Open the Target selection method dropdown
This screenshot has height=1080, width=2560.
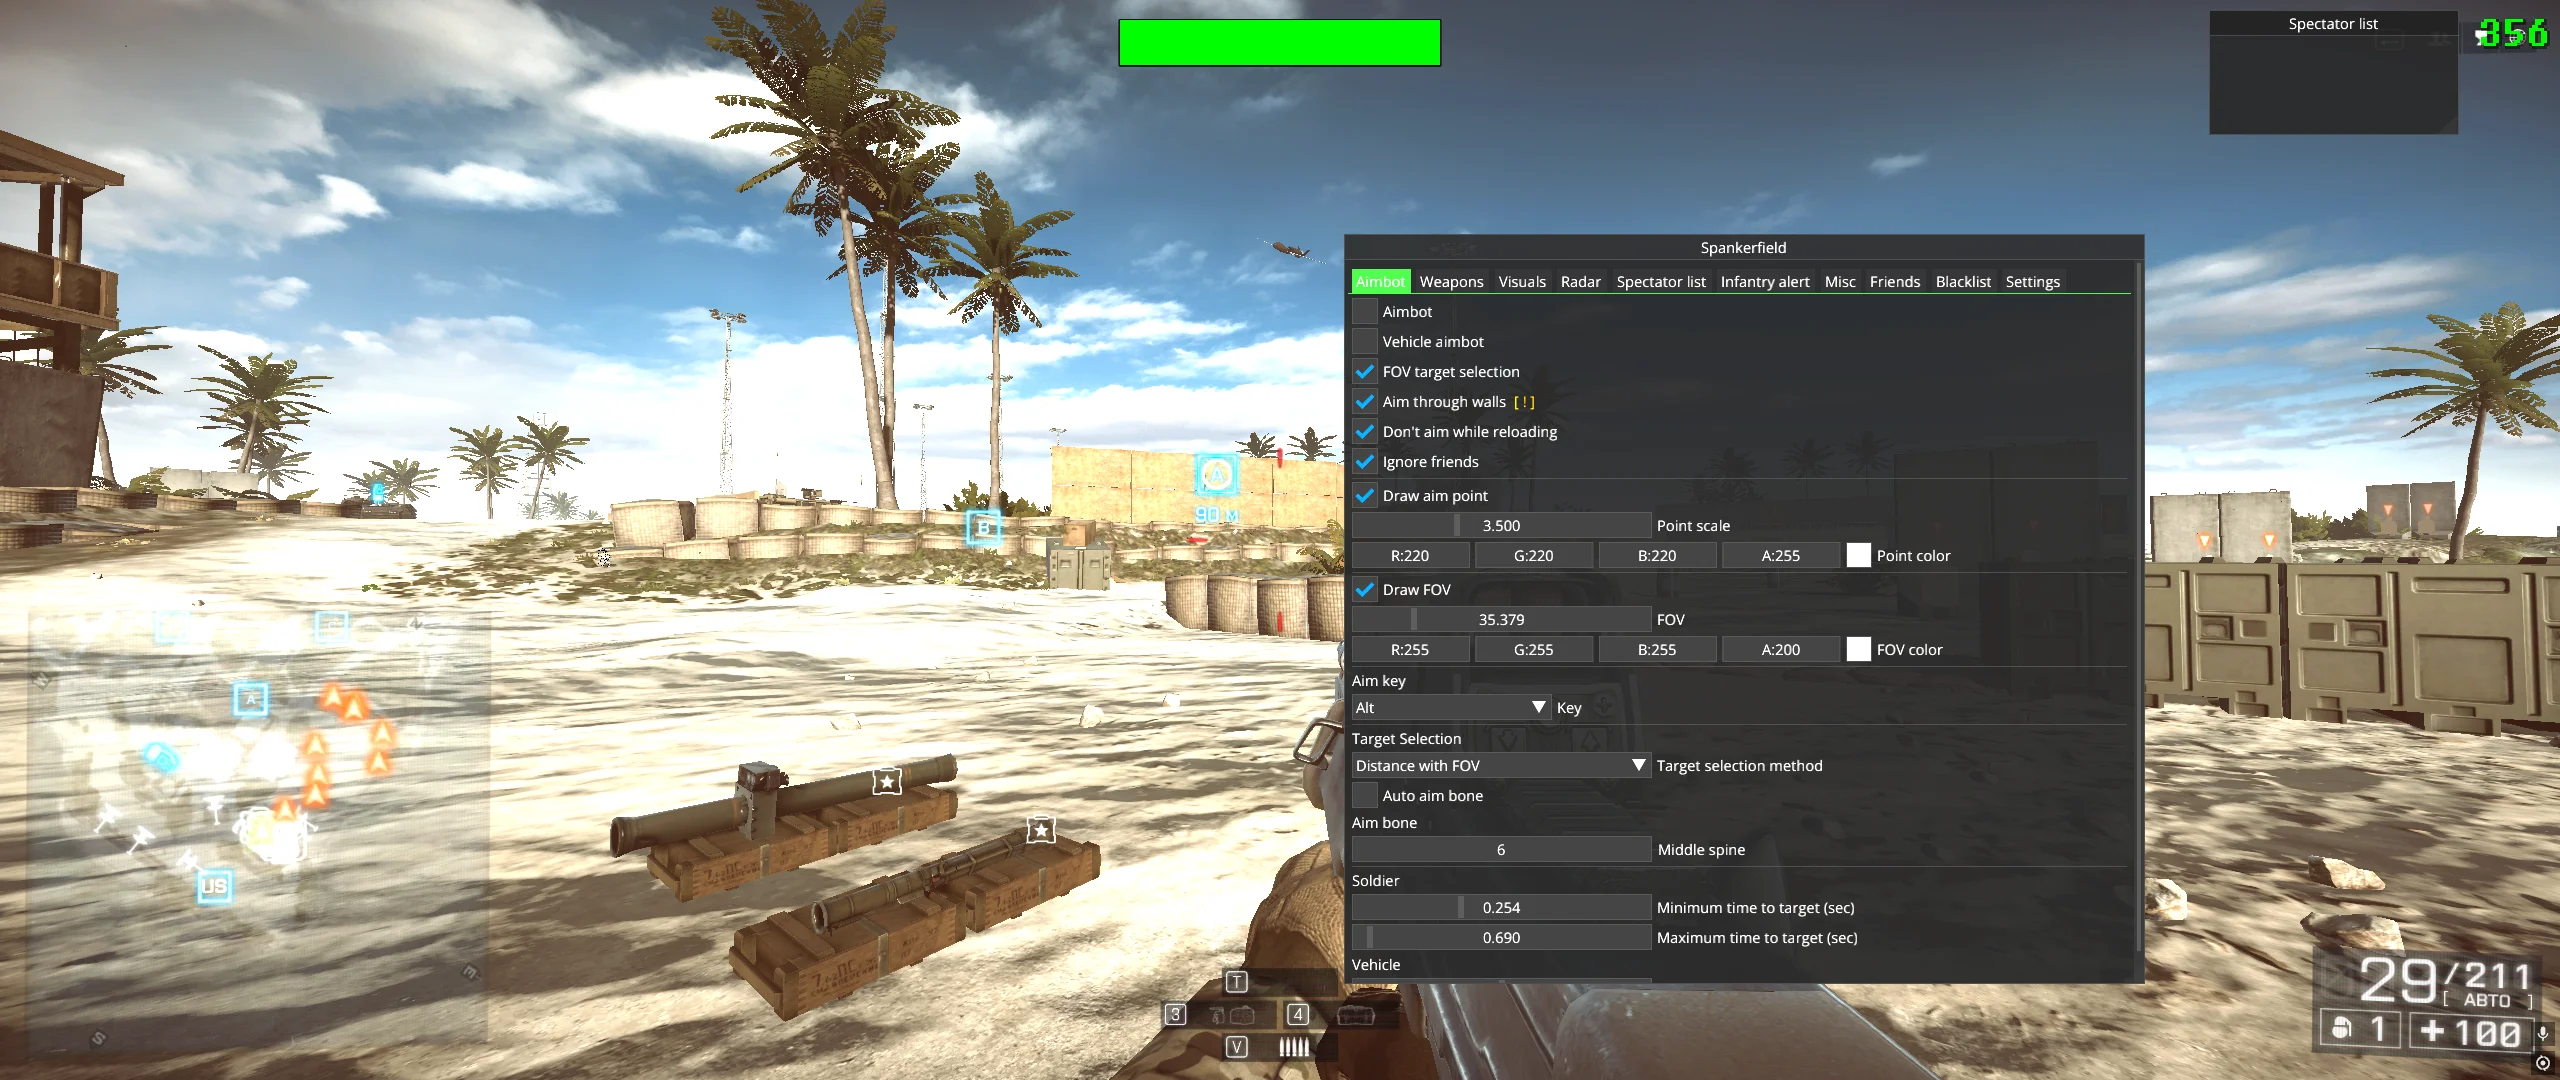tap(1499, 765)
